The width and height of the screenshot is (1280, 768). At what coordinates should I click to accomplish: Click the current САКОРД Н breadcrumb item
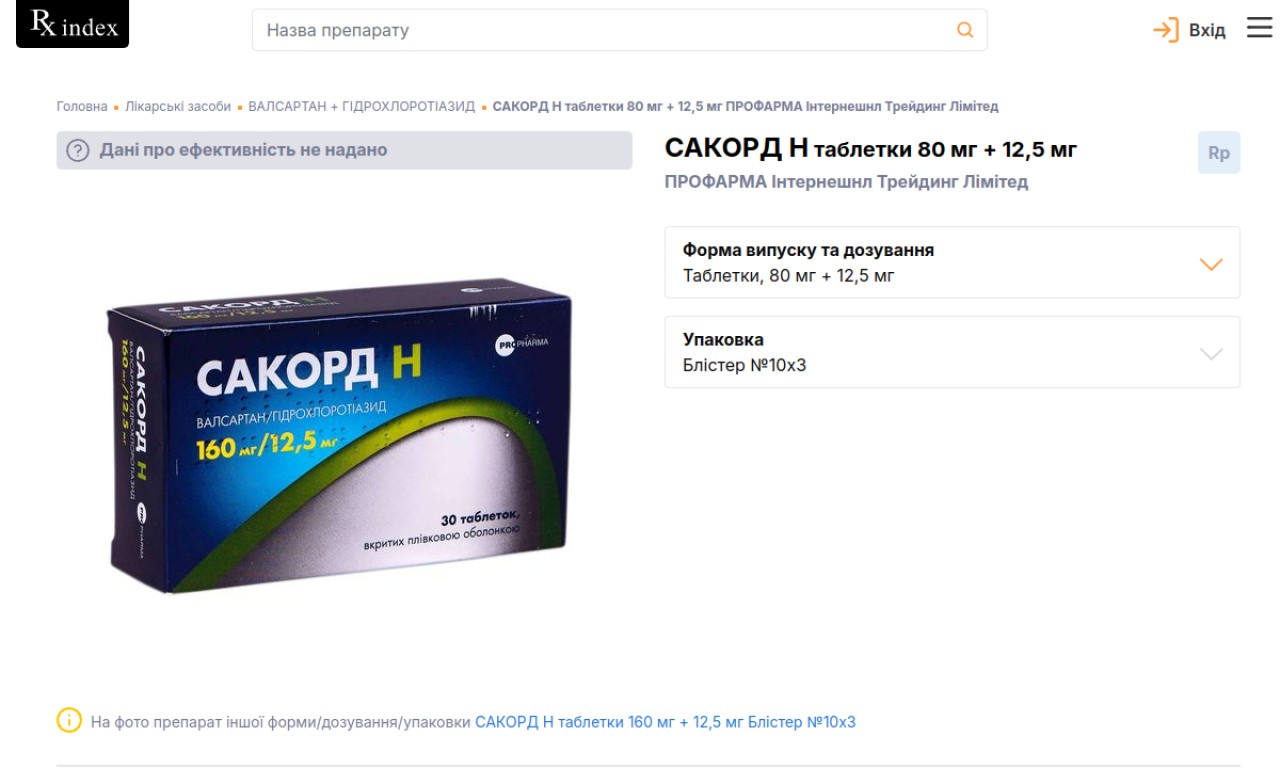[745, 106]
